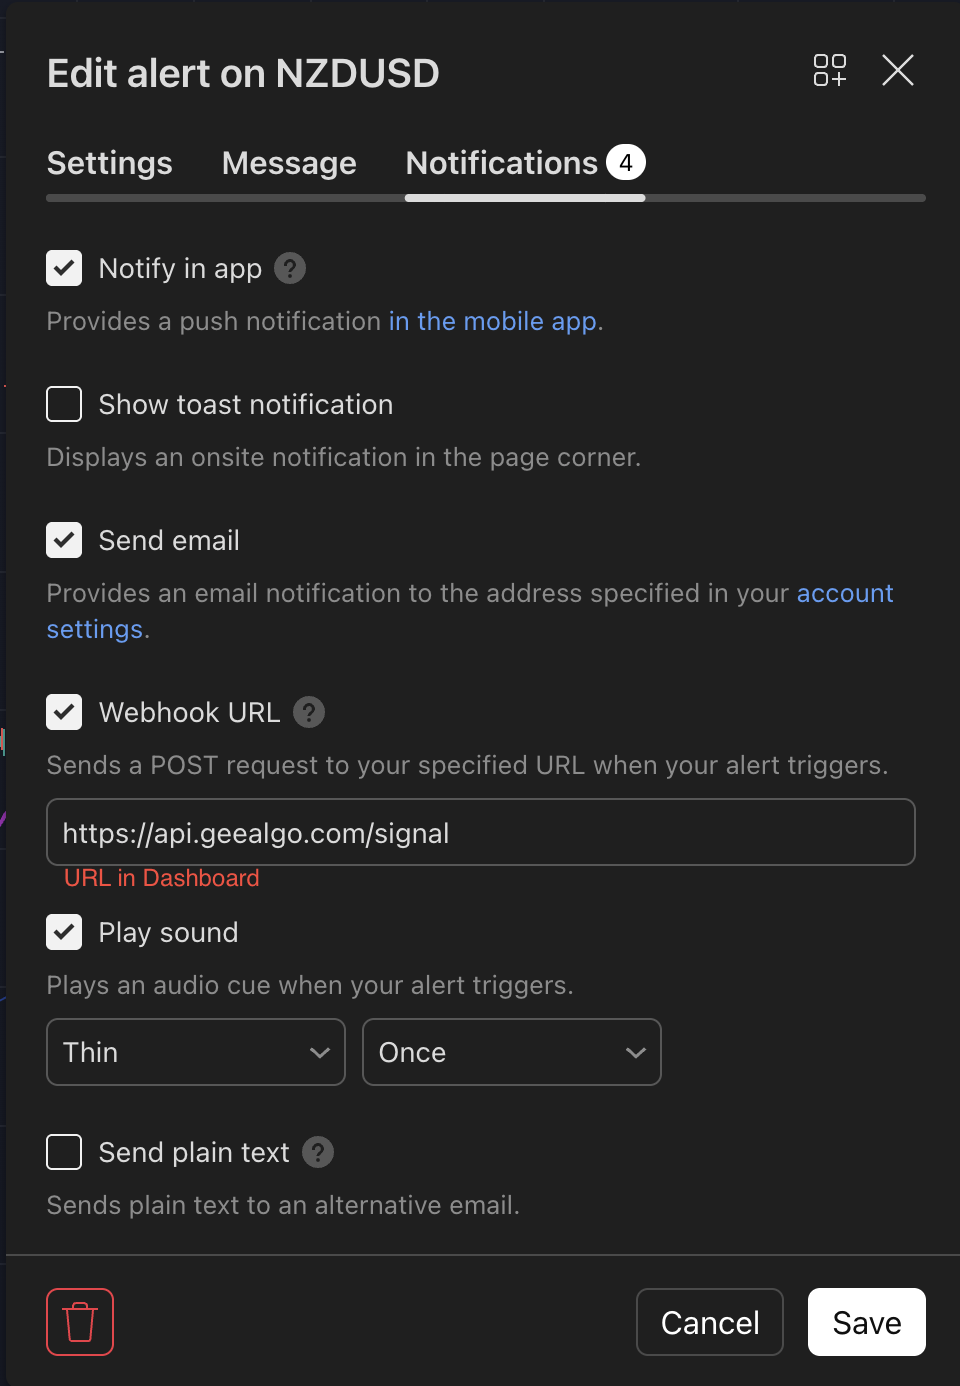Switch to the Settings tab

(110, 163)
